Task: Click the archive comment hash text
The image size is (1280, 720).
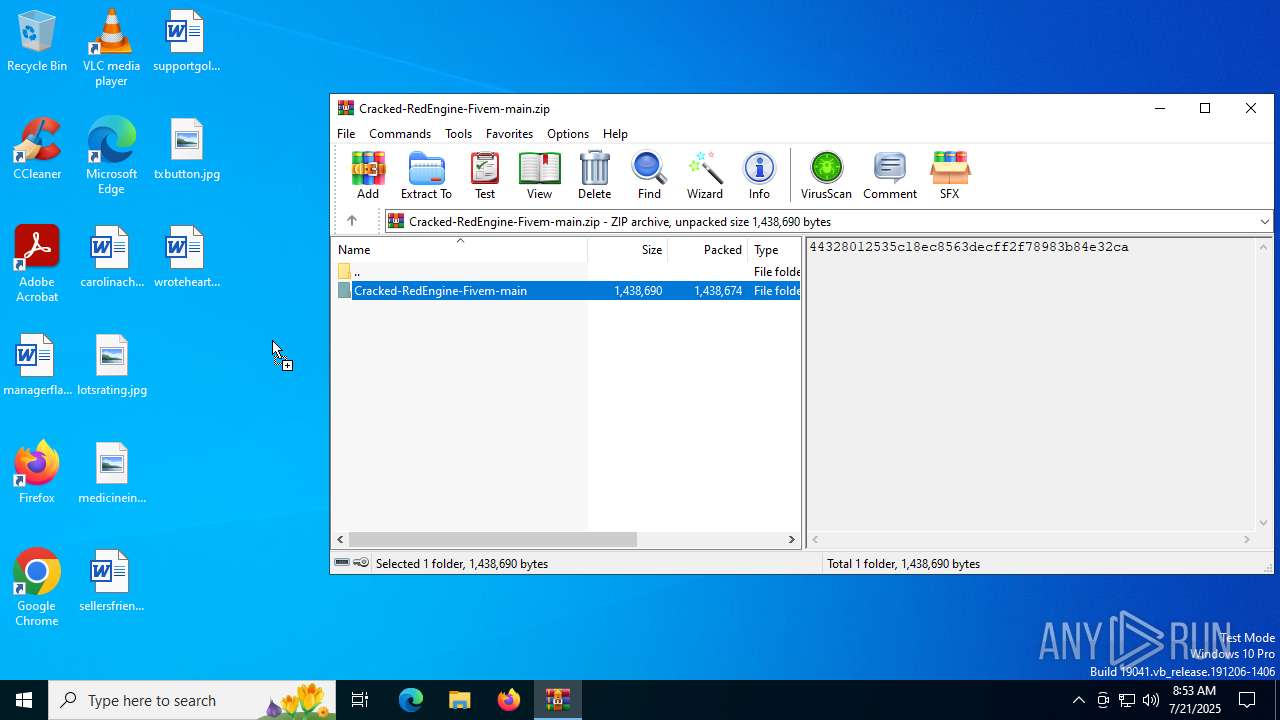Action: 968,247
